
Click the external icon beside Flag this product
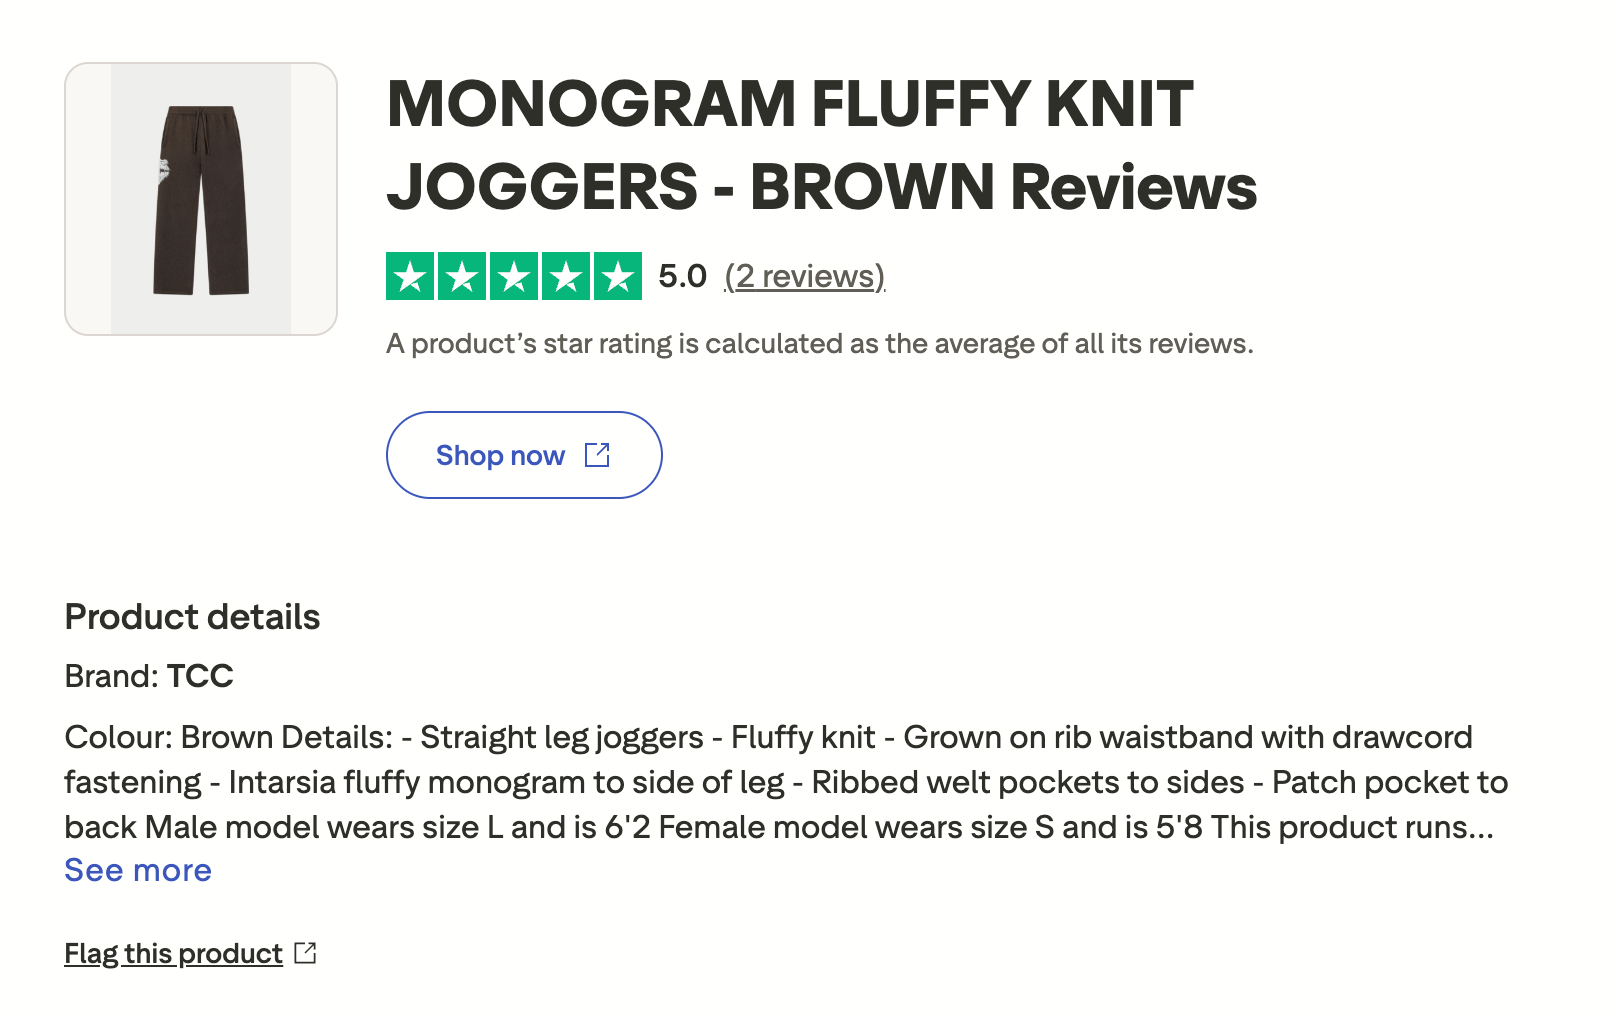(x=306, y=953)
